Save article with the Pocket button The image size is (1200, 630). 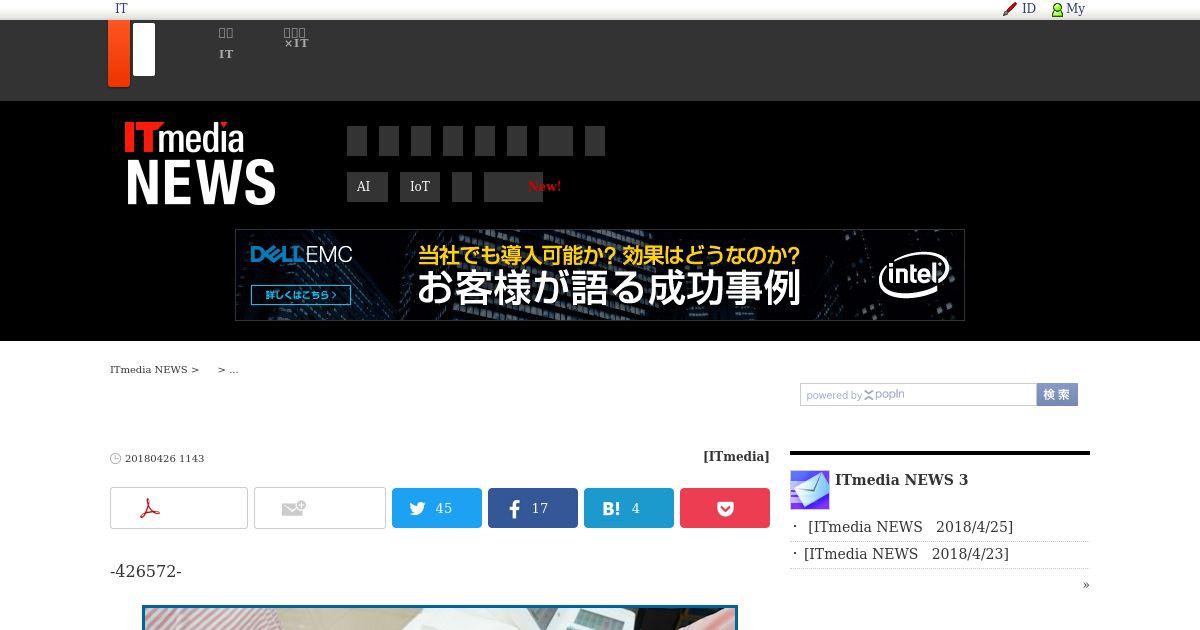[x=725, y=508]
